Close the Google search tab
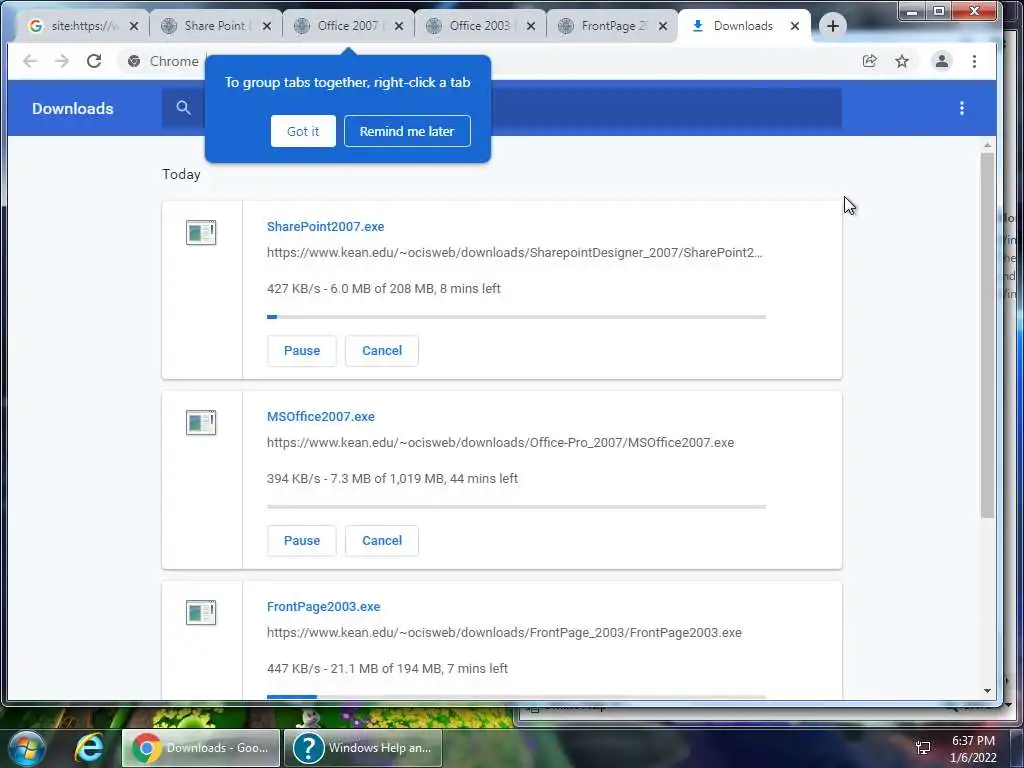This screenshot has height=768, width=1024. click(x=134, y=26)
